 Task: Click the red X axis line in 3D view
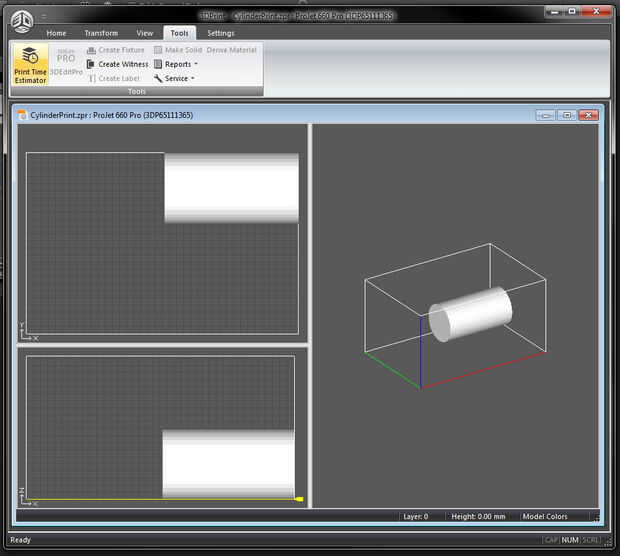tap(484, 371)
